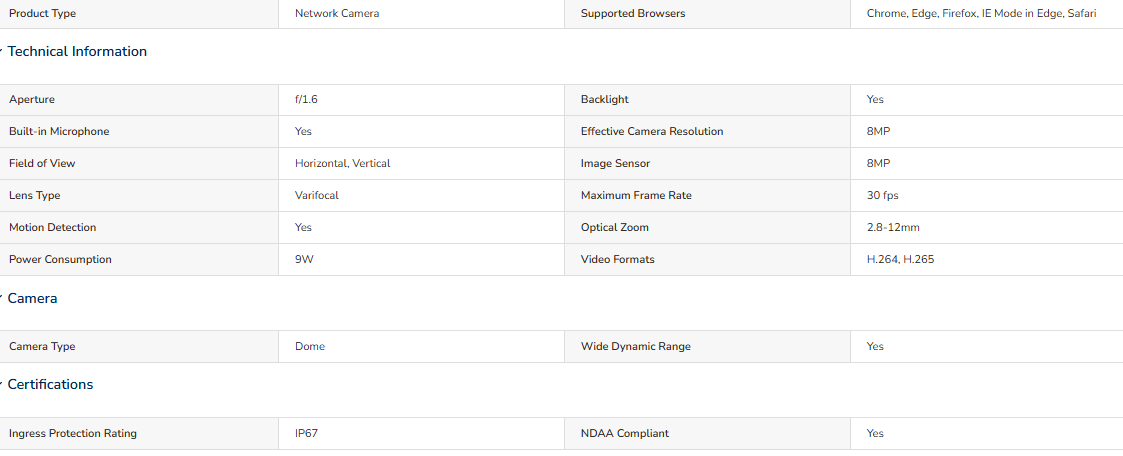This screenshot has height=456, width=1123.
Task: Select the Dome camera type value
Action: coord(309,346)
